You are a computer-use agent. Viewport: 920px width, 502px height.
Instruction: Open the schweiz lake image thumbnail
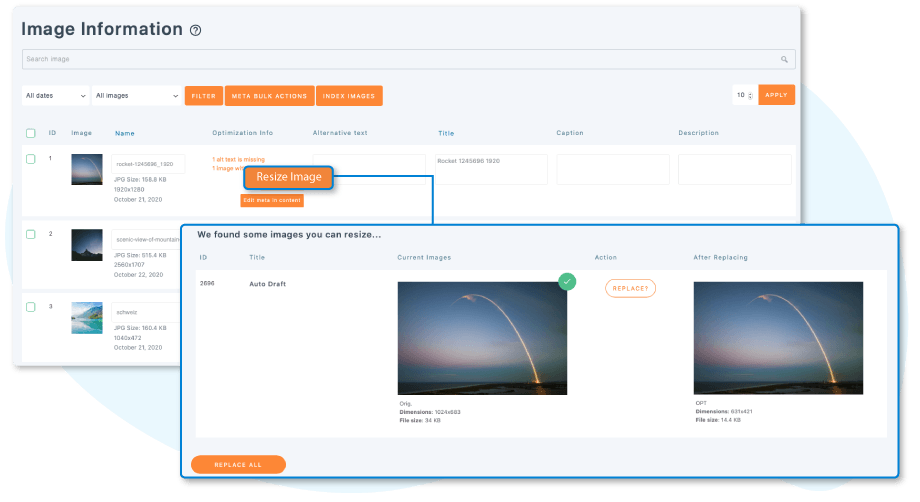pyautogui.click(x=87, y=318)
